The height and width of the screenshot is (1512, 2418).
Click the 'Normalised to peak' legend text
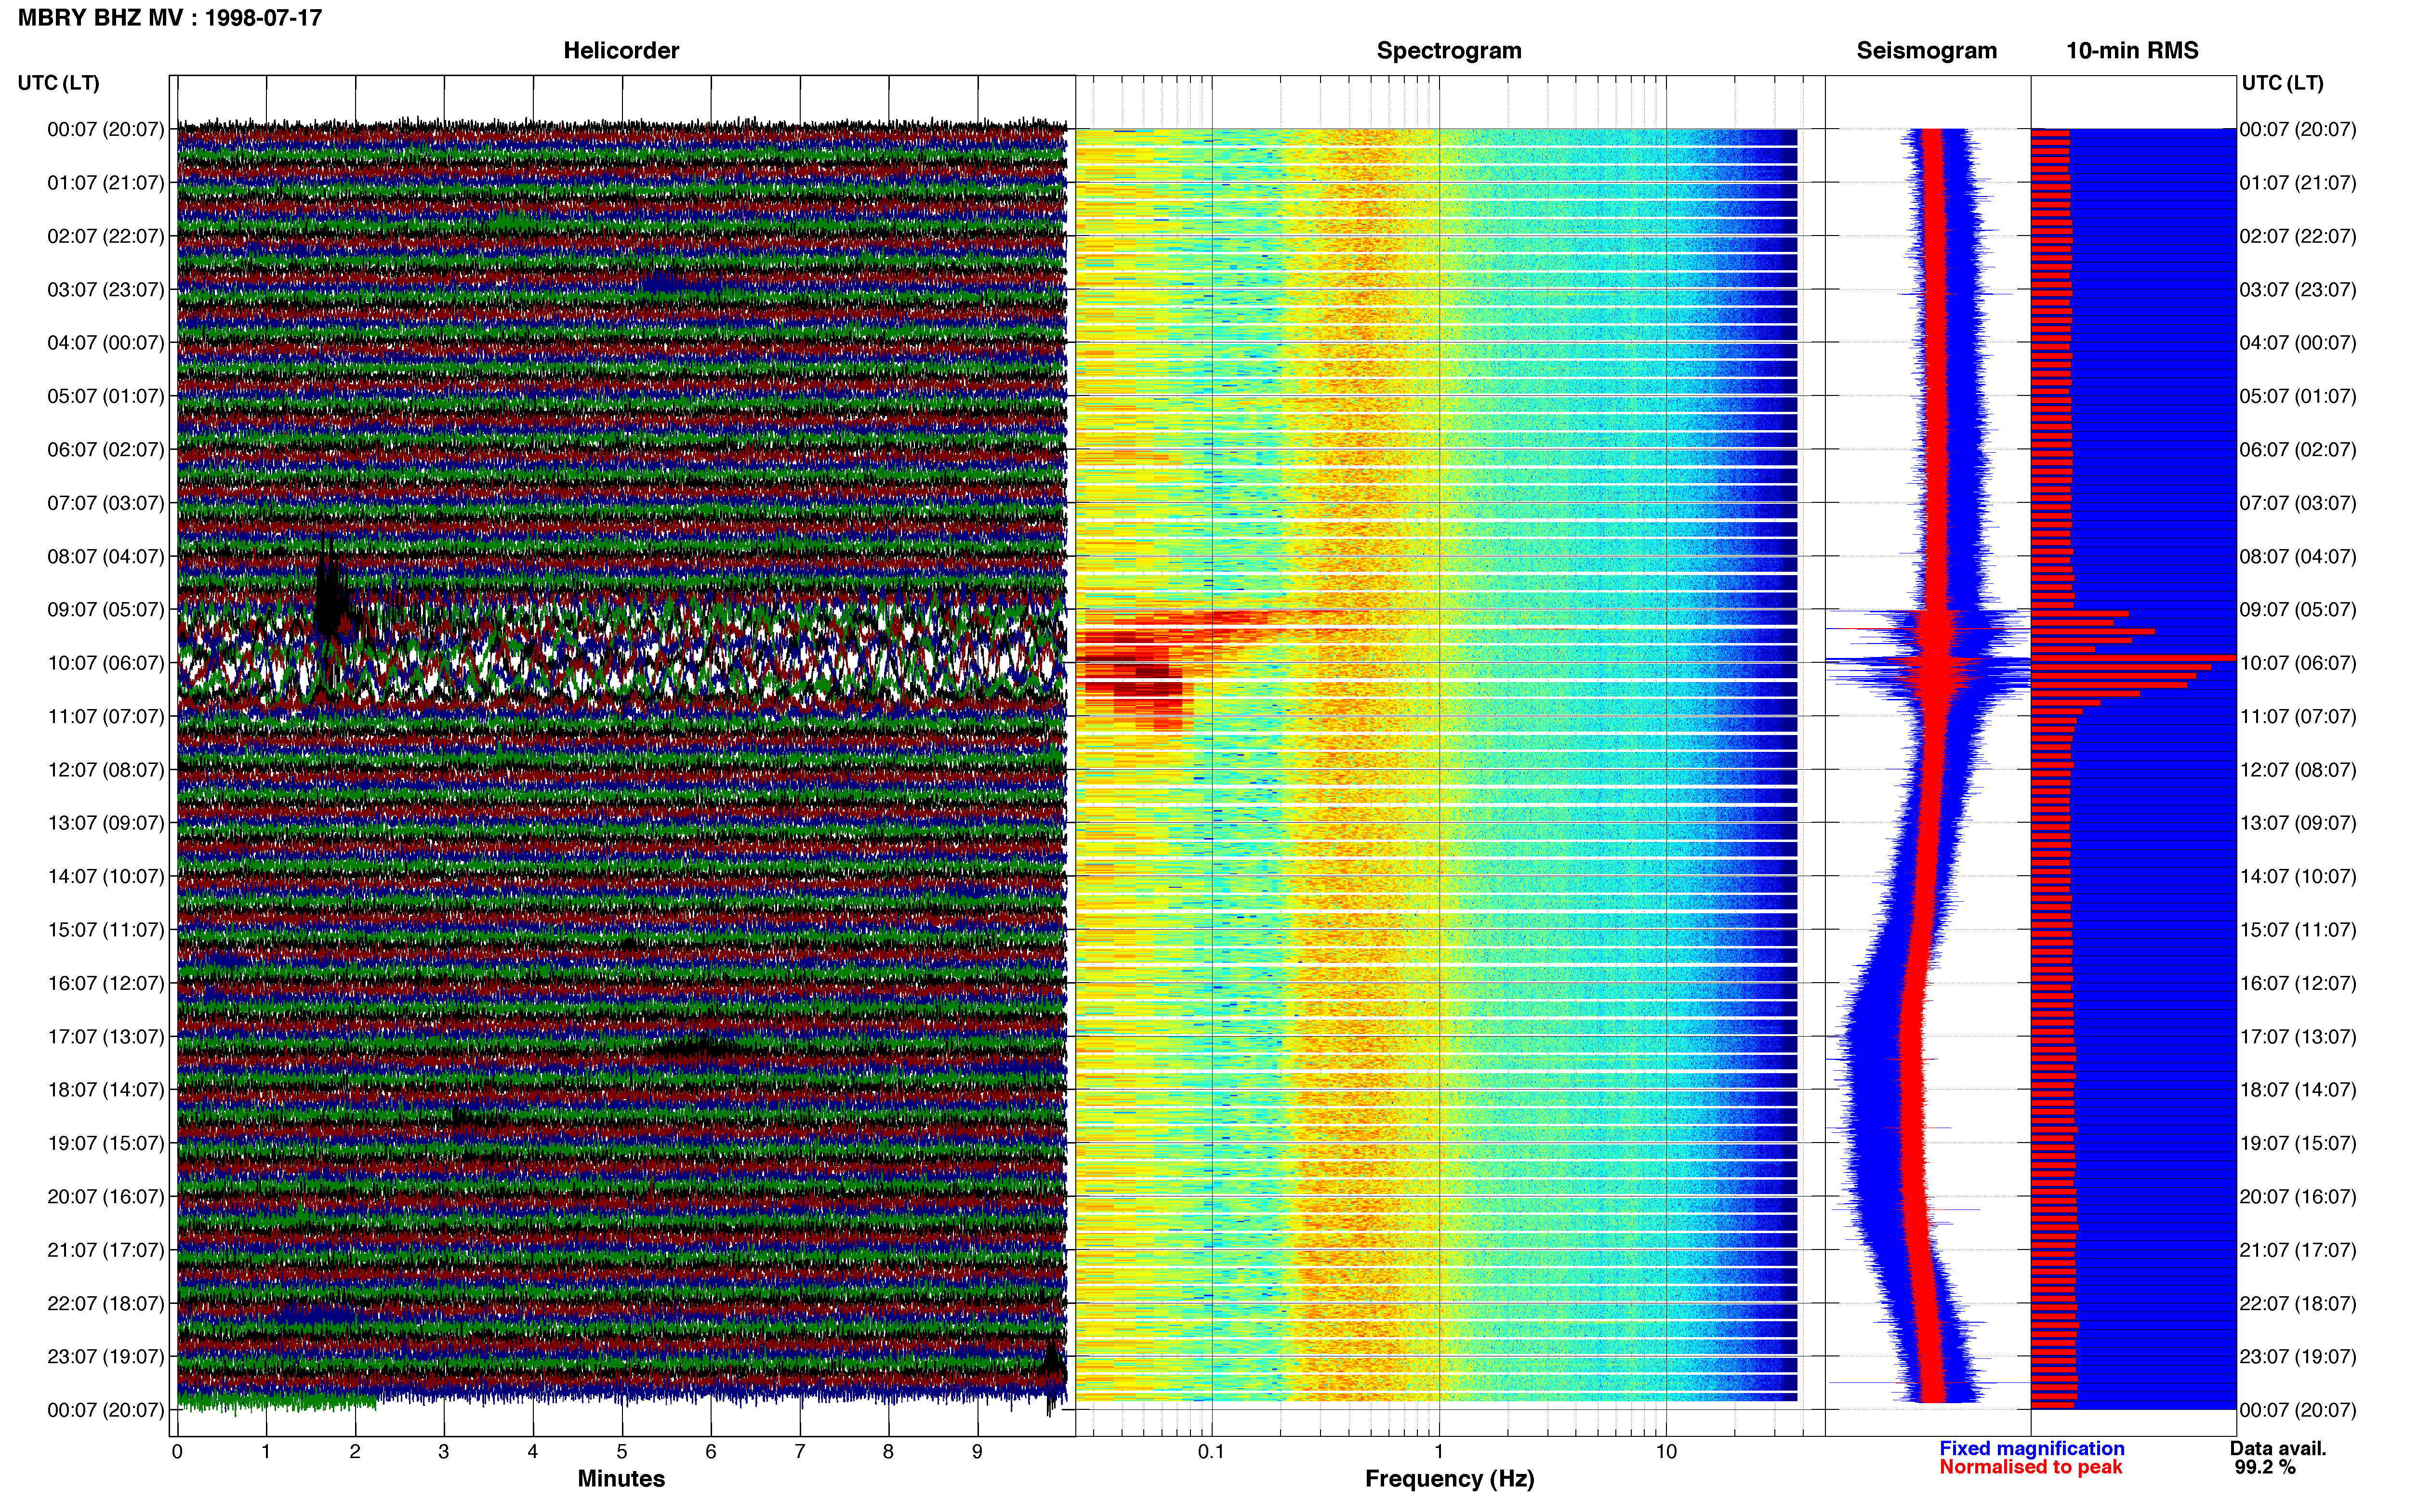pos(2030,1467)
